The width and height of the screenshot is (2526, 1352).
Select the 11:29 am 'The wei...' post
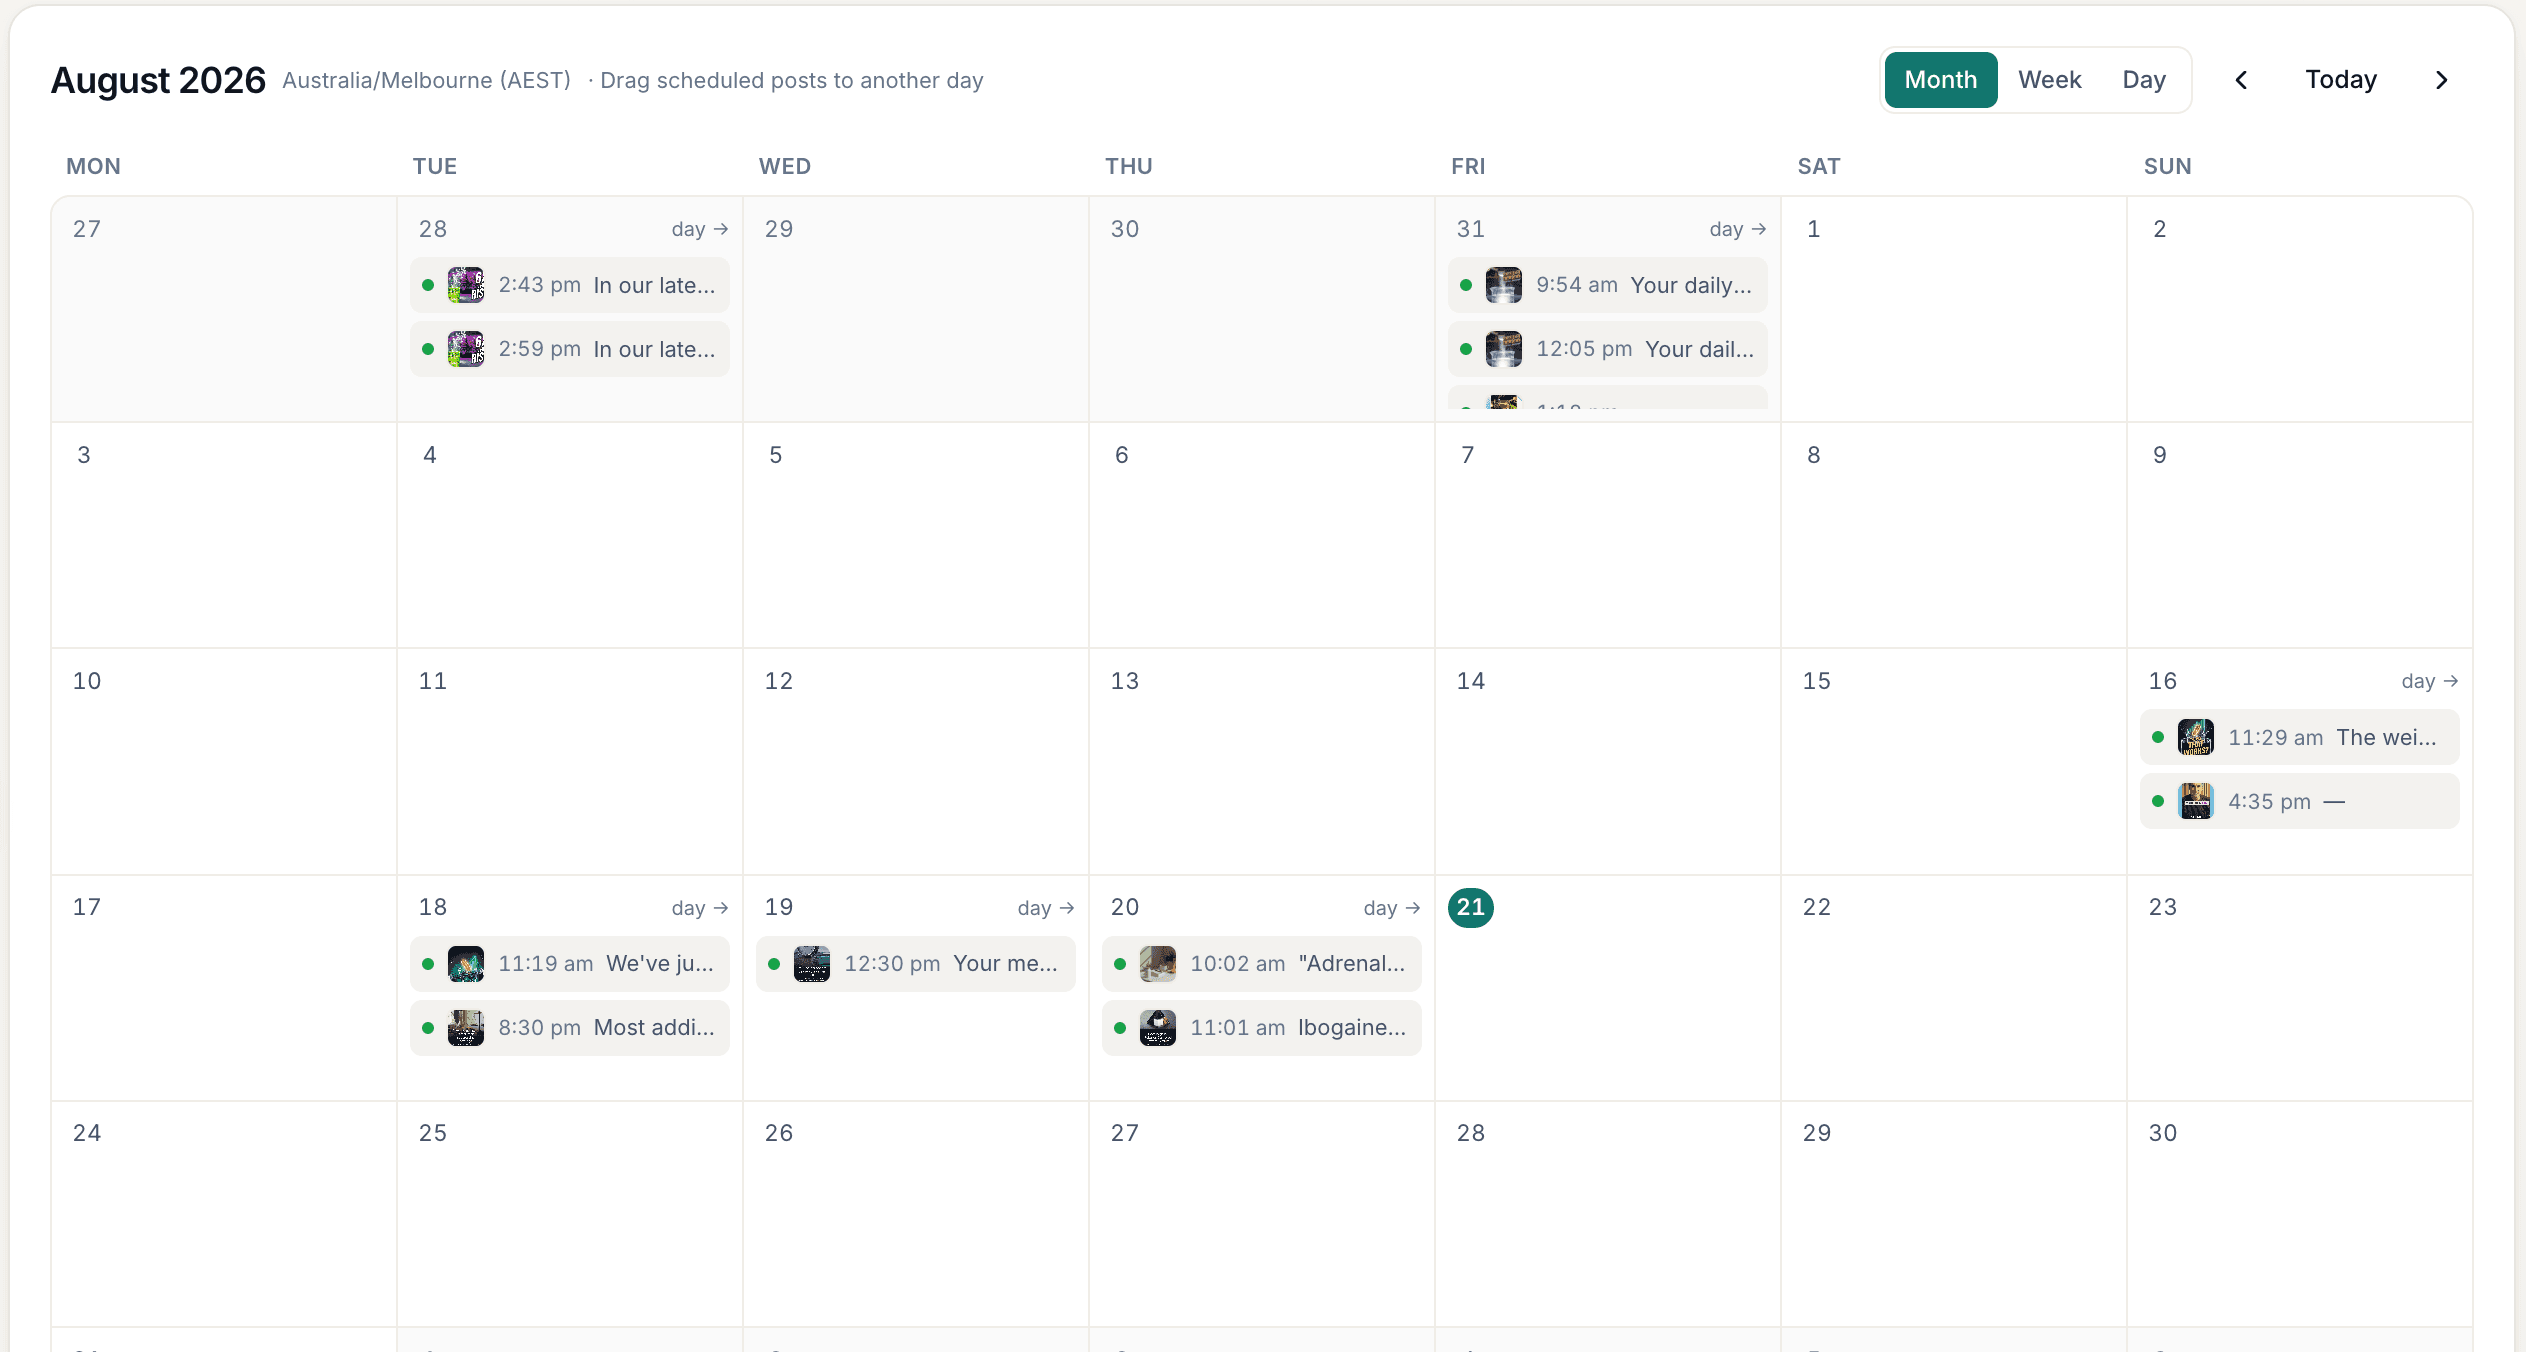pyautogui.click(x=2299, y=737)
